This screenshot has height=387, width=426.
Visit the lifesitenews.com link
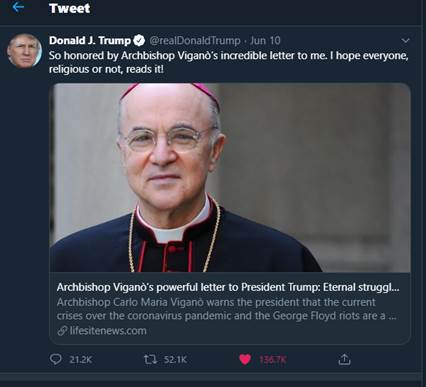(x=108, y=331)
